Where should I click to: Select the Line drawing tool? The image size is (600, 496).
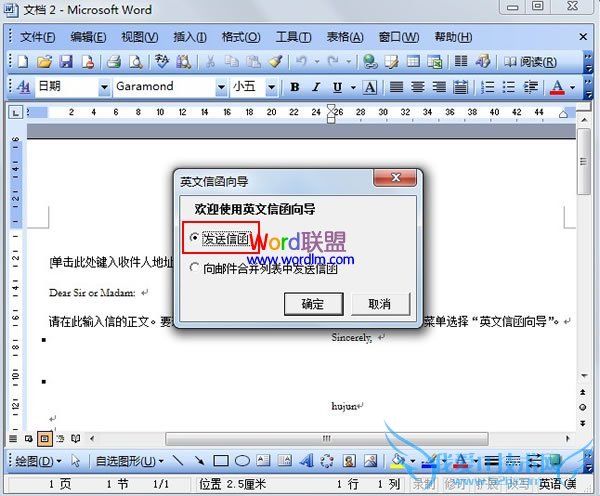[178, 460]
